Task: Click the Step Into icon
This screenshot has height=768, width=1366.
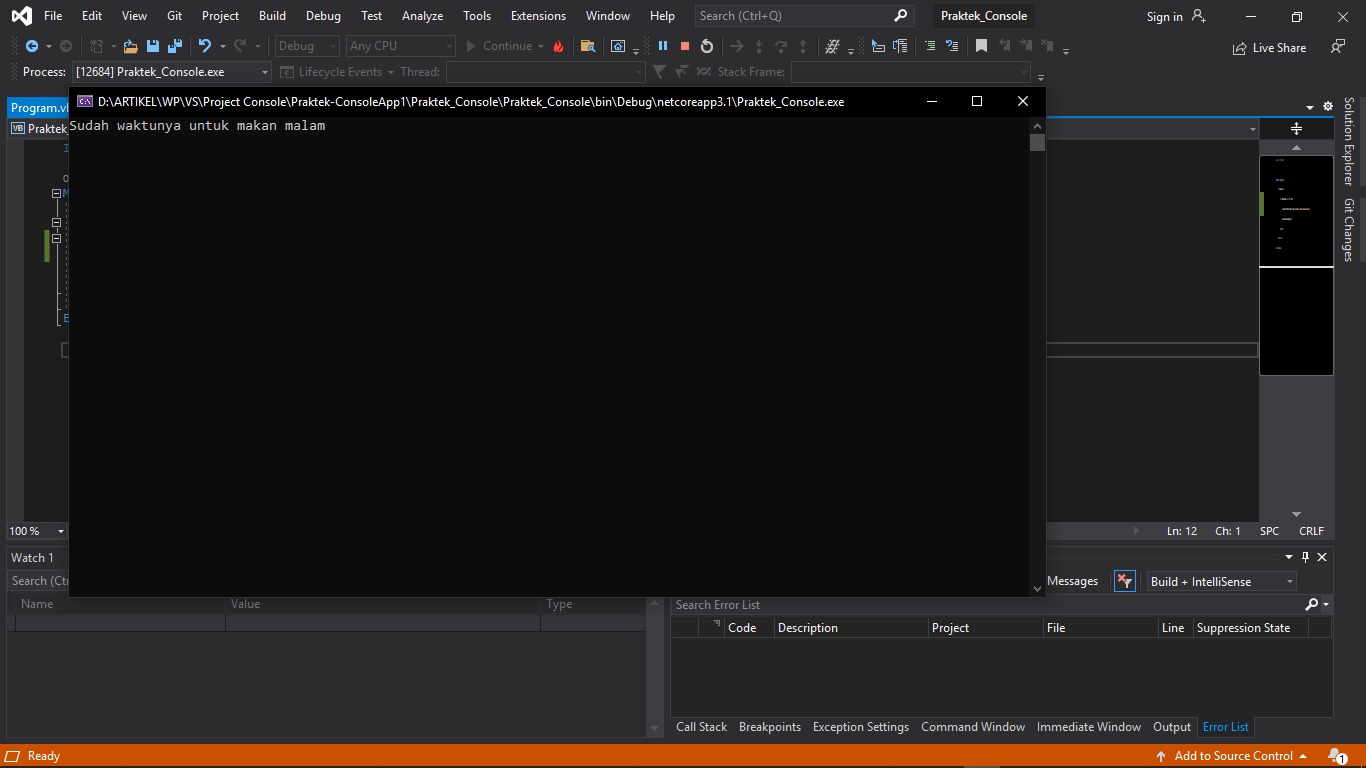Action: (x=759, y=46)
